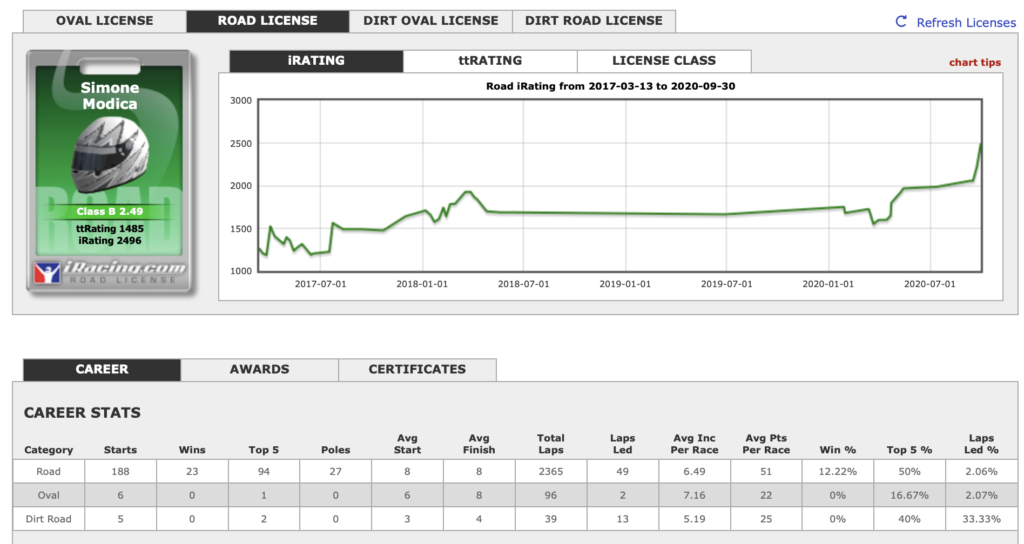Click the Road wins value 23
This screenshot has width=1024, height=544.
[x=192, y=472]
